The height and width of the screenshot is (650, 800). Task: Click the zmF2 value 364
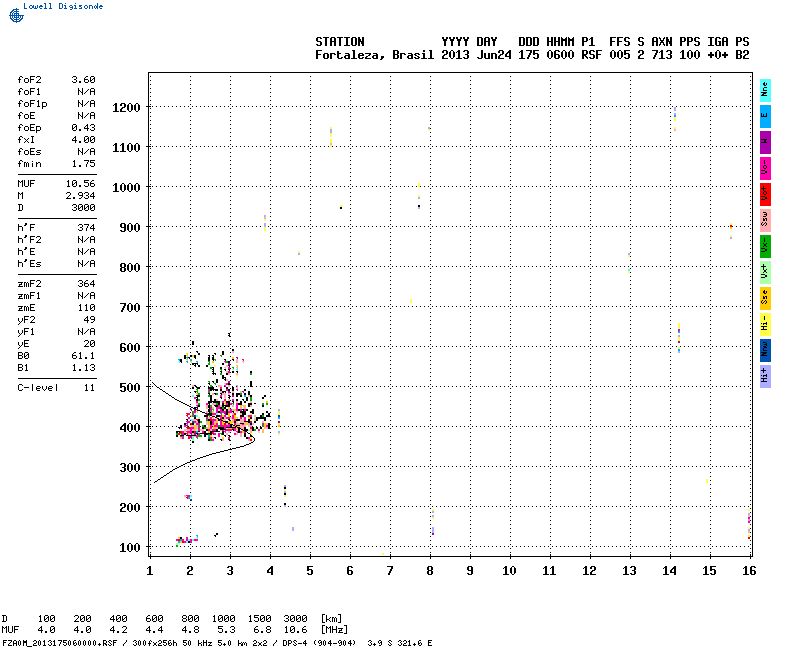point(86,284)
